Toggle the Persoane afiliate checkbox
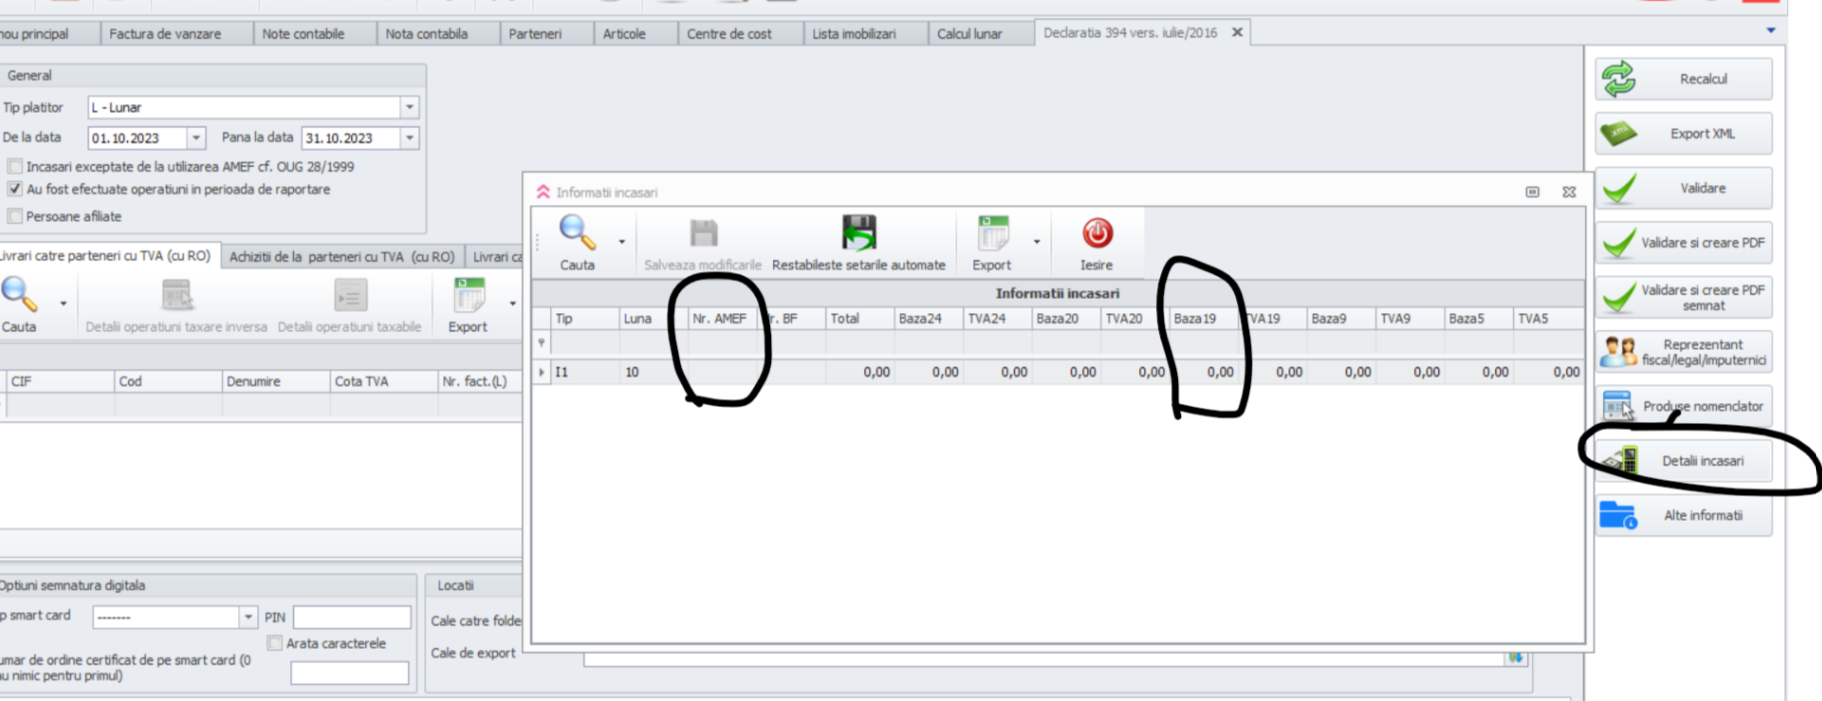 point(15,216)
